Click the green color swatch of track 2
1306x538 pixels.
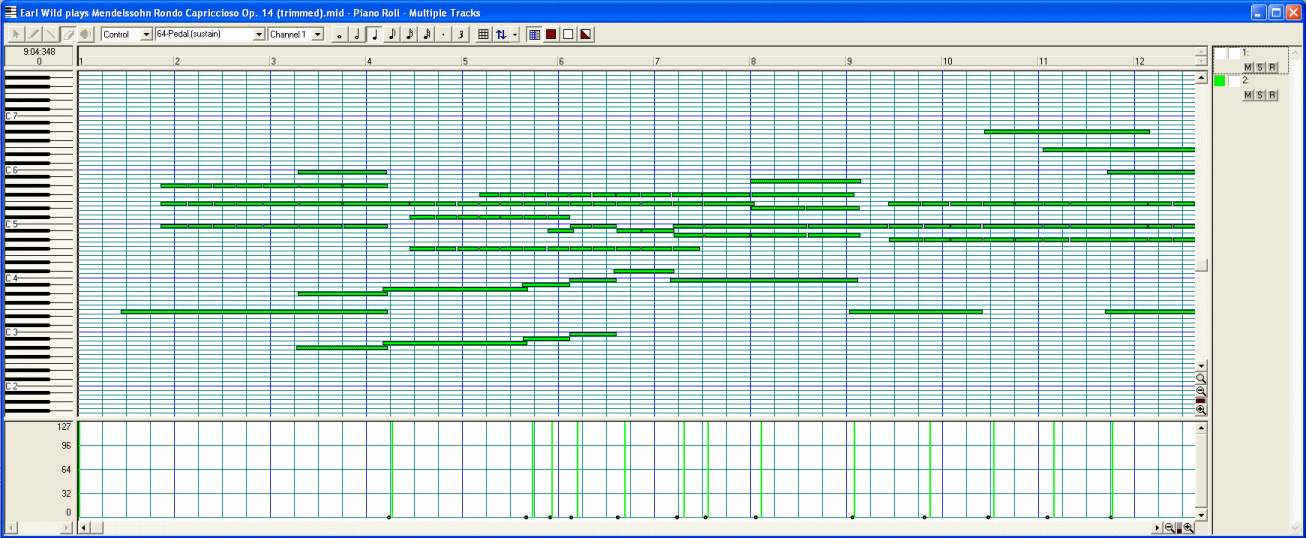click(1220, 81)
